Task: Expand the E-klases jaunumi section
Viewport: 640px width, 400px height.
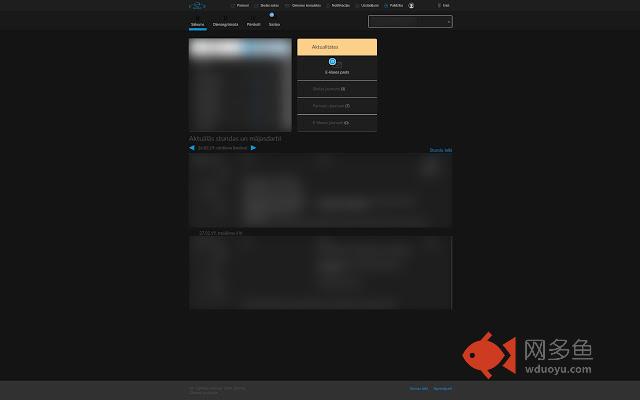Action: pos(337,122)
